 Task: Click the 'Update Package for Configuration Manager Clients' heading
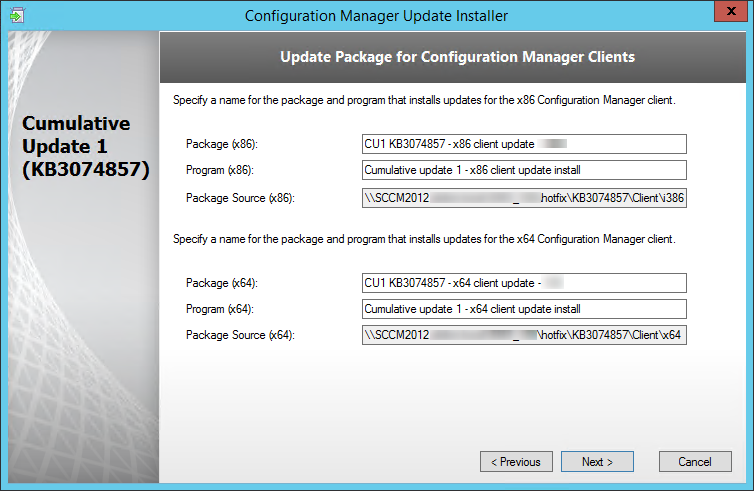point(457,57)
